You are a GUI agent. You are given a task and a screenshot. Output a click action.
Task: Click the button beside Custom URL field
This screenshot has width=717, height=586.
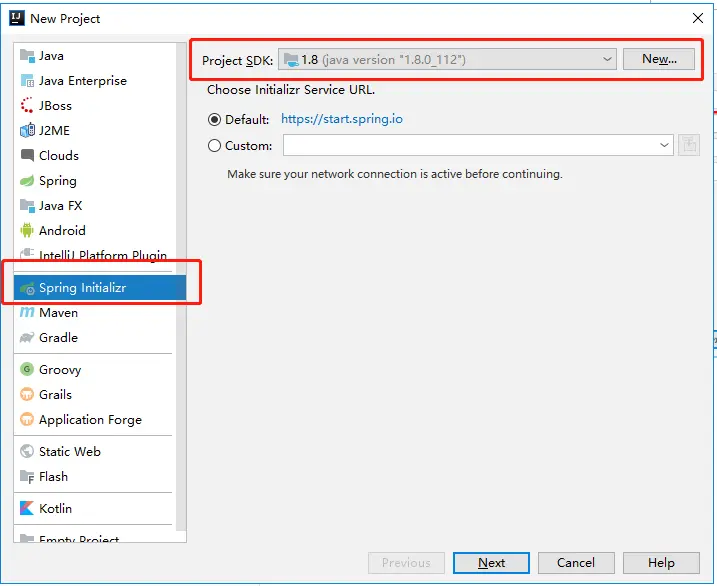point(689,145)
